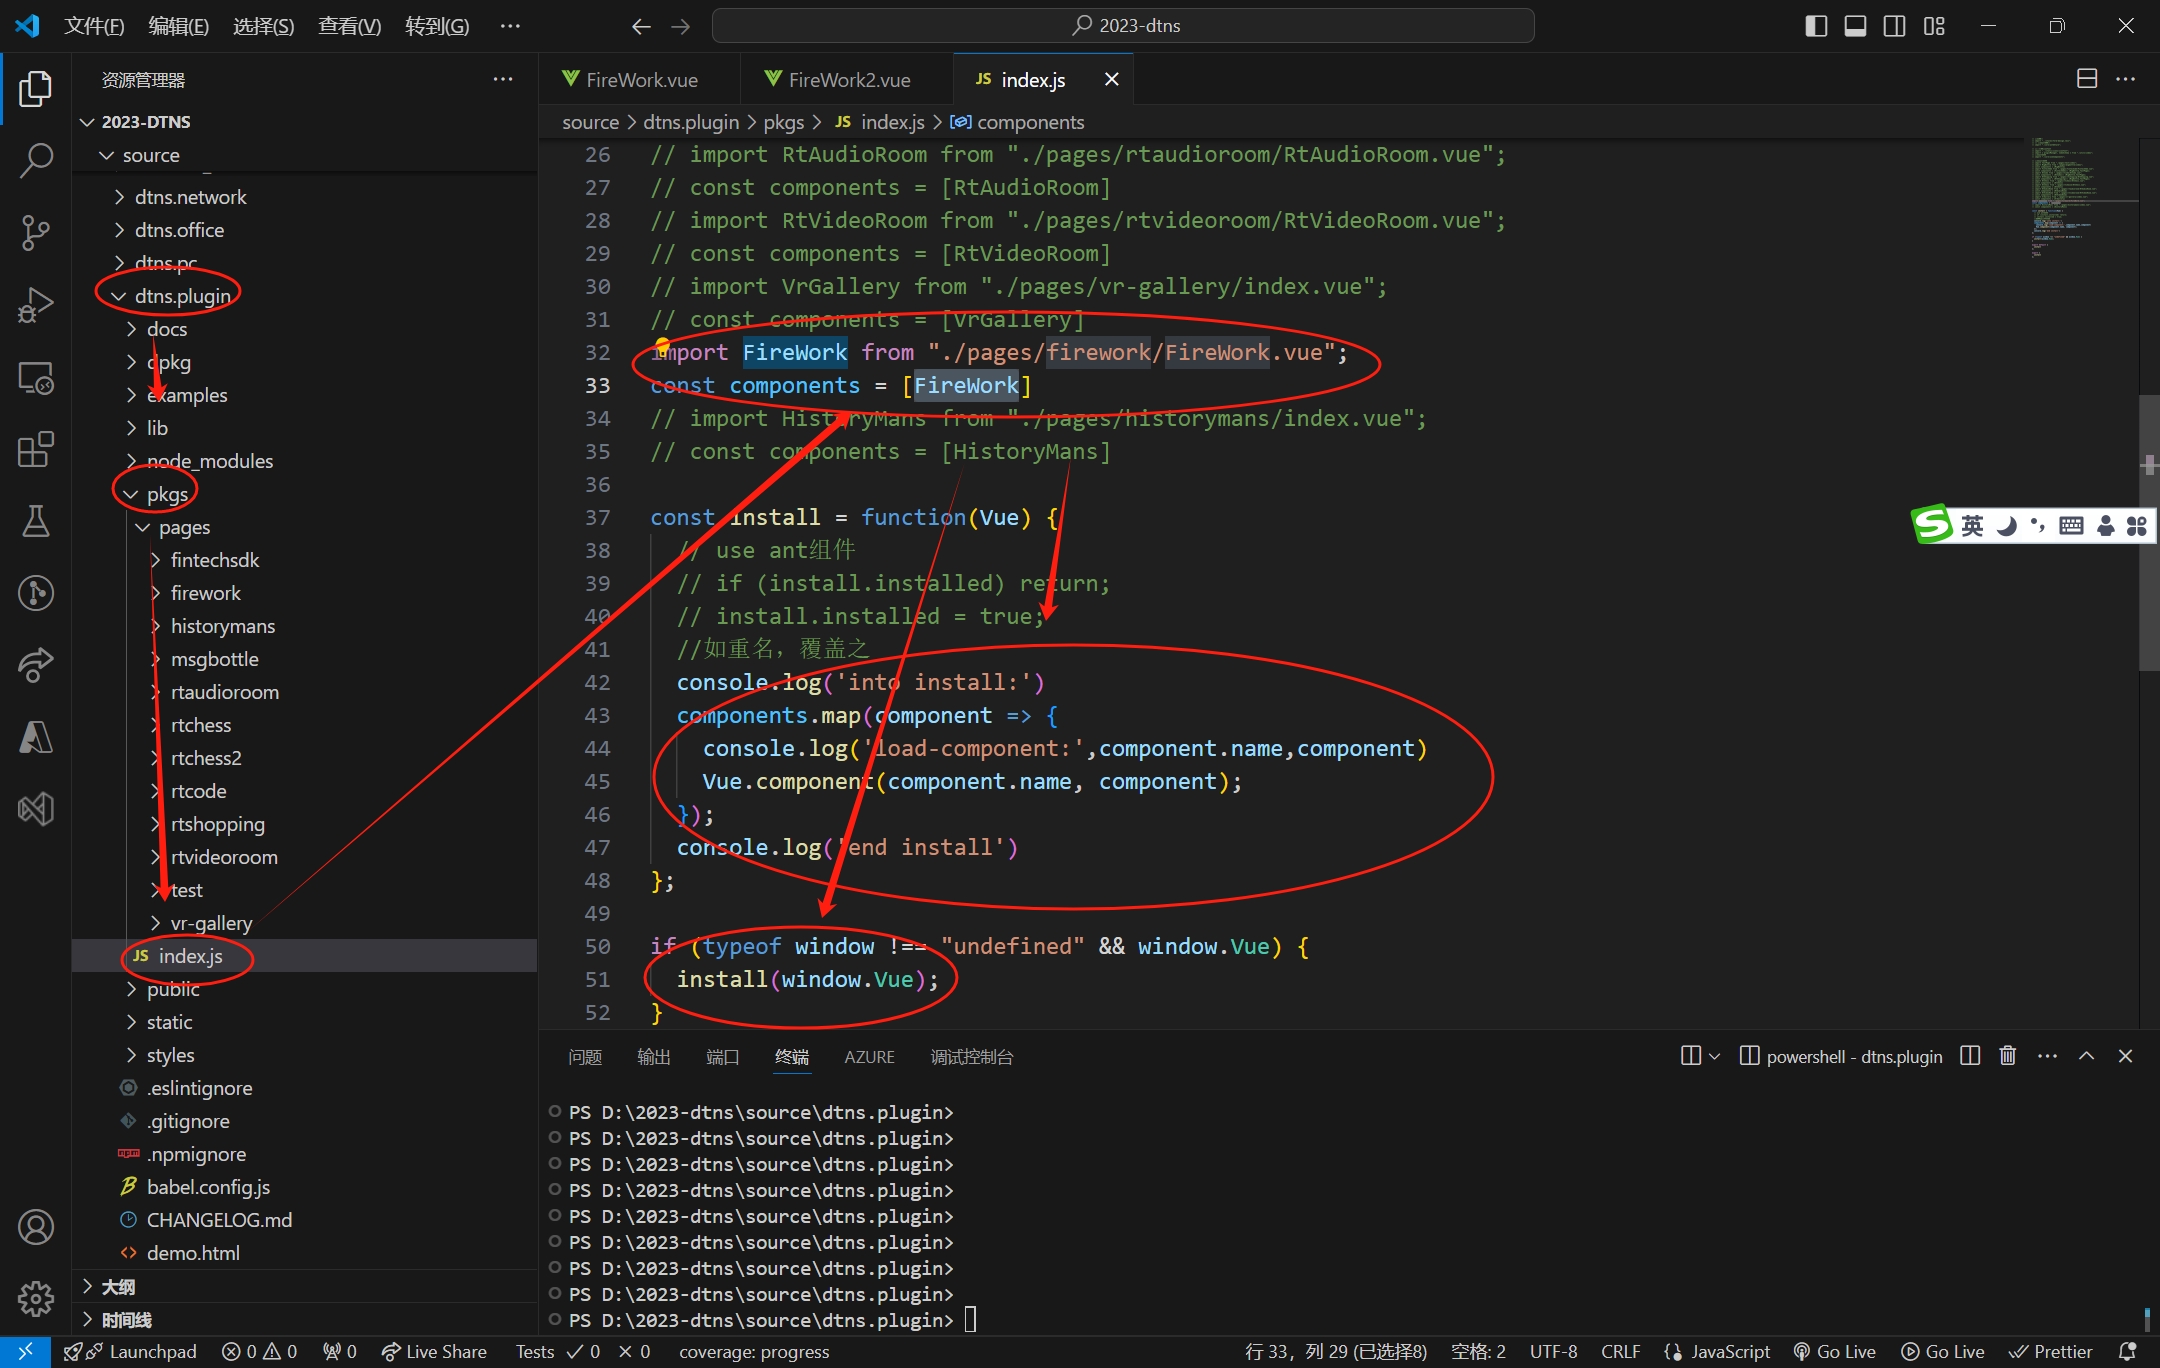Click the 2023-dtns command center search

coord(1123,26)
